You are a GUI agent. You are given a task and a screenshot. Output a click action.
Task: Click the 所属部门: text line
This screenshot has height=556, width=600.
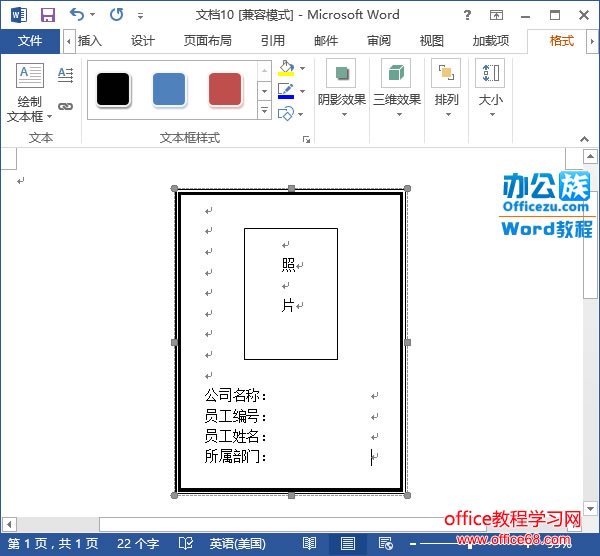point(235,456)
